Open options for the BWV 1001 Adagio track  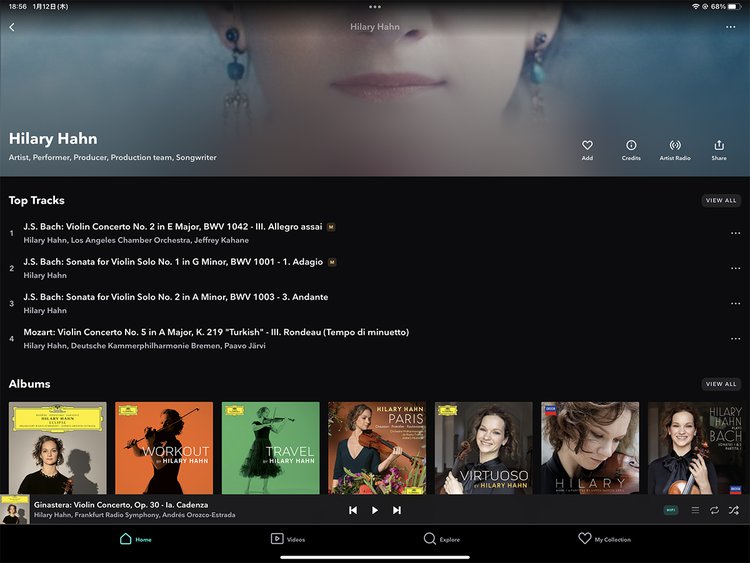pyautogui.click(x=735, y=268)
